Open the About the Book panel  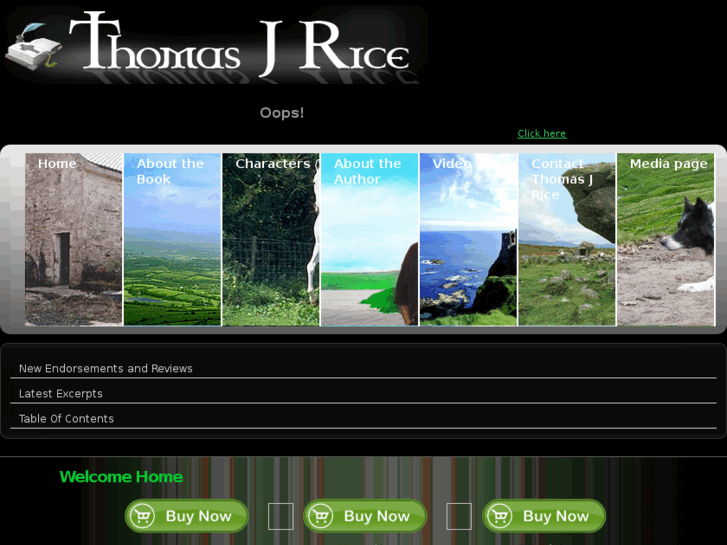tap(172, 239)
